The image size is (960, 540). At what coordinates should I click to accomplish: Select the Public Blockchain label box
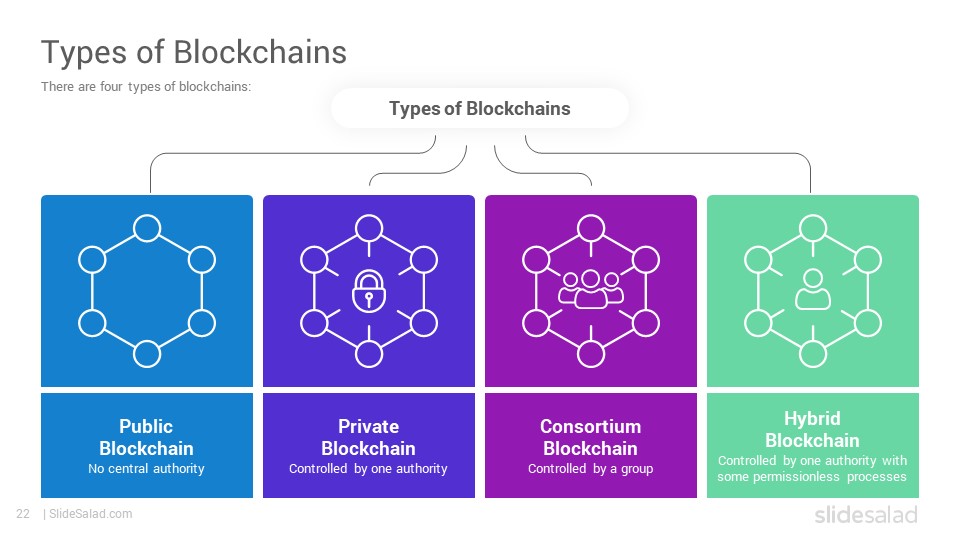pos(147,445)
